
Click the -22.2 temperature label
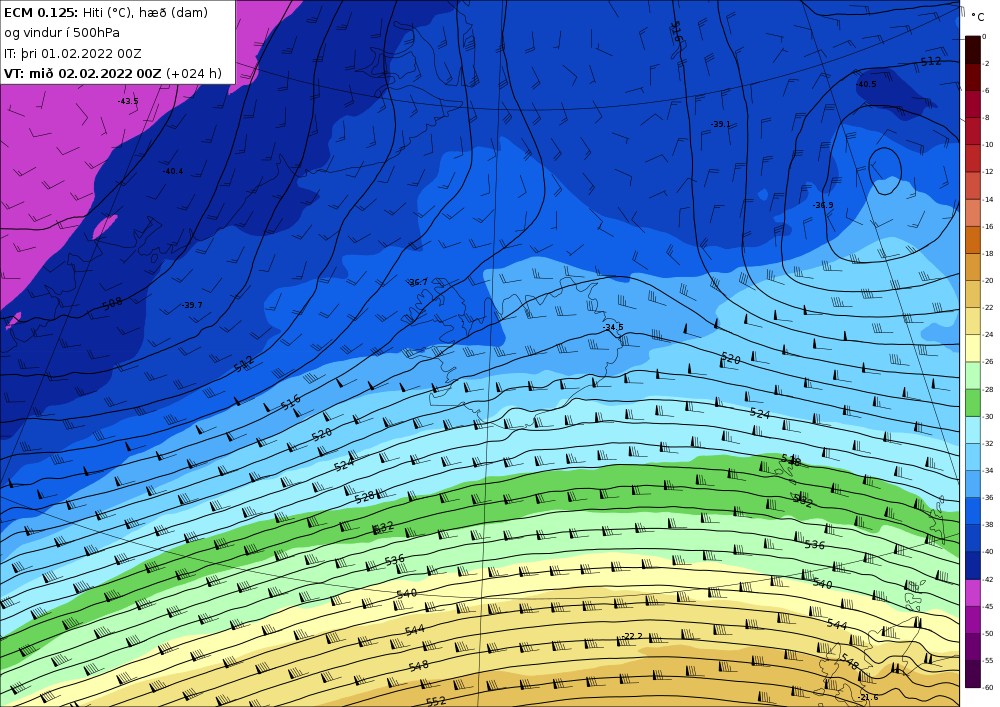pyautogui.click(x=633, y=636)
